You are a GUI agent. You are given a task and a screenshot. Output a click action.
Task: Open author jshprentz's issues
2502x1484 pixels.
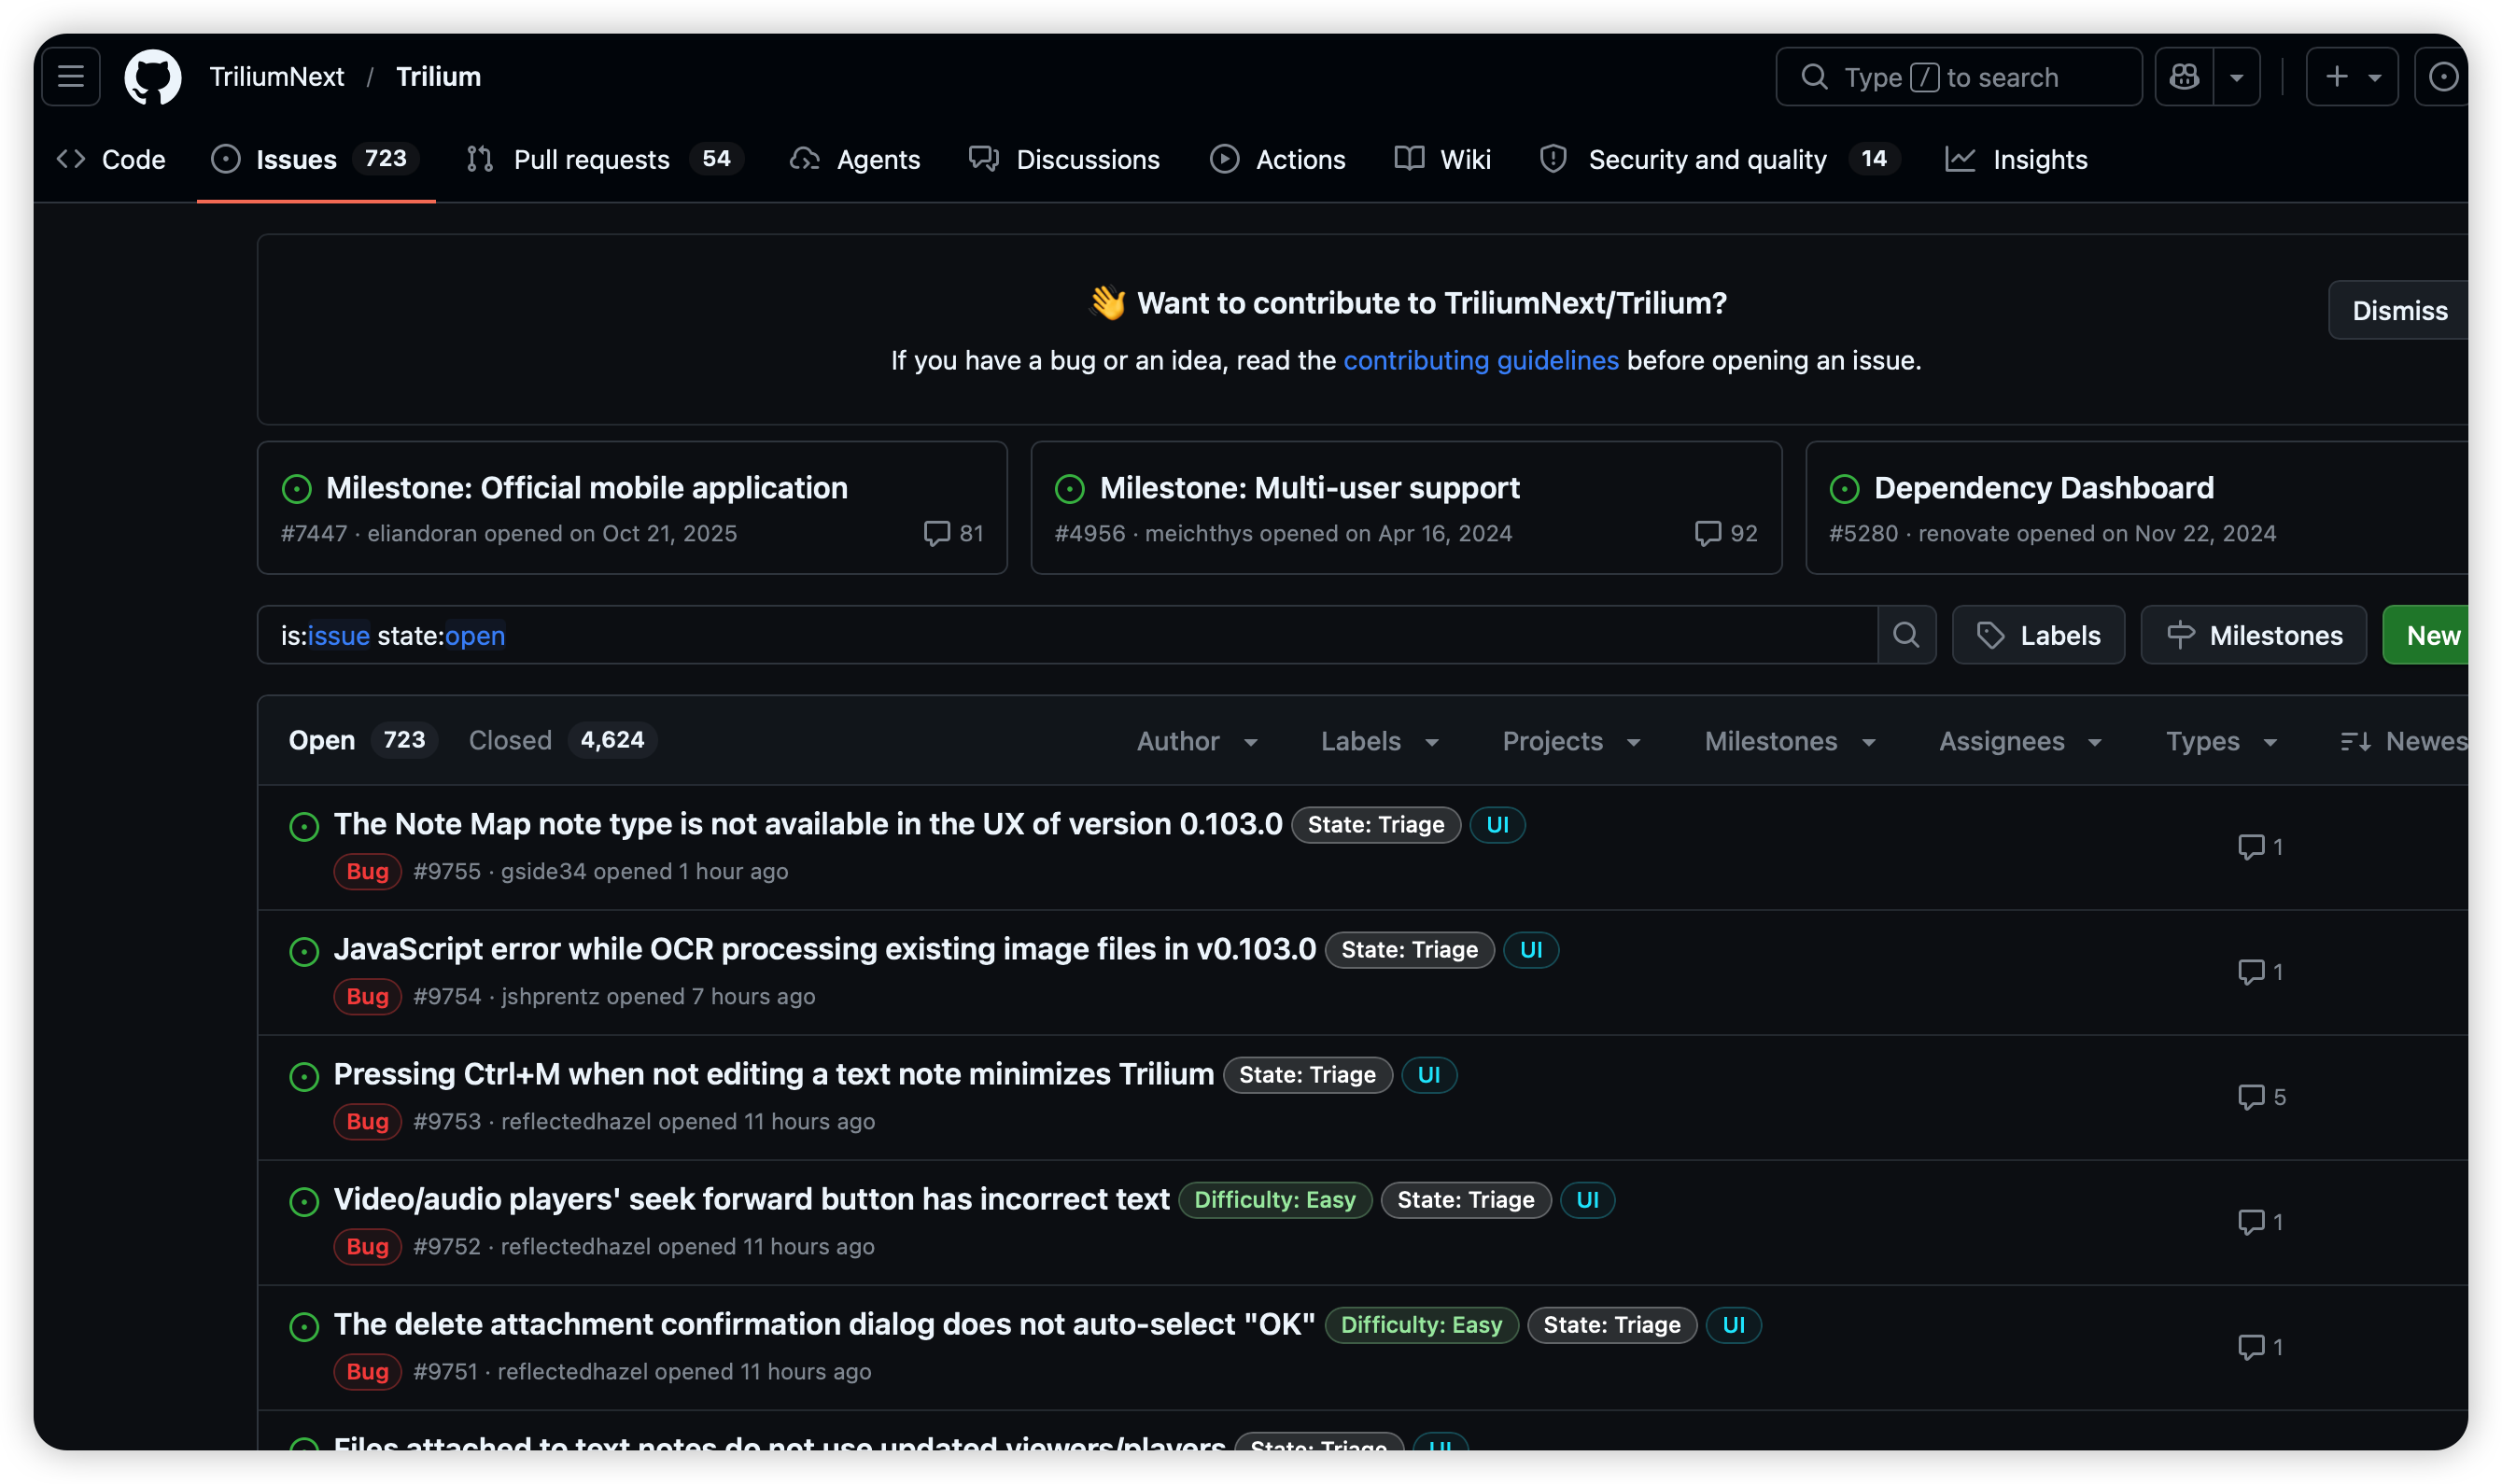click(550, 996)
